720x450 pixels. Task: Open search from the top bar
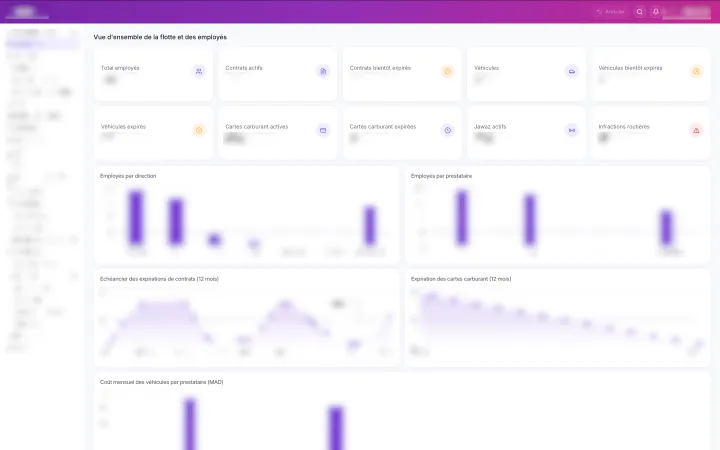640,12
